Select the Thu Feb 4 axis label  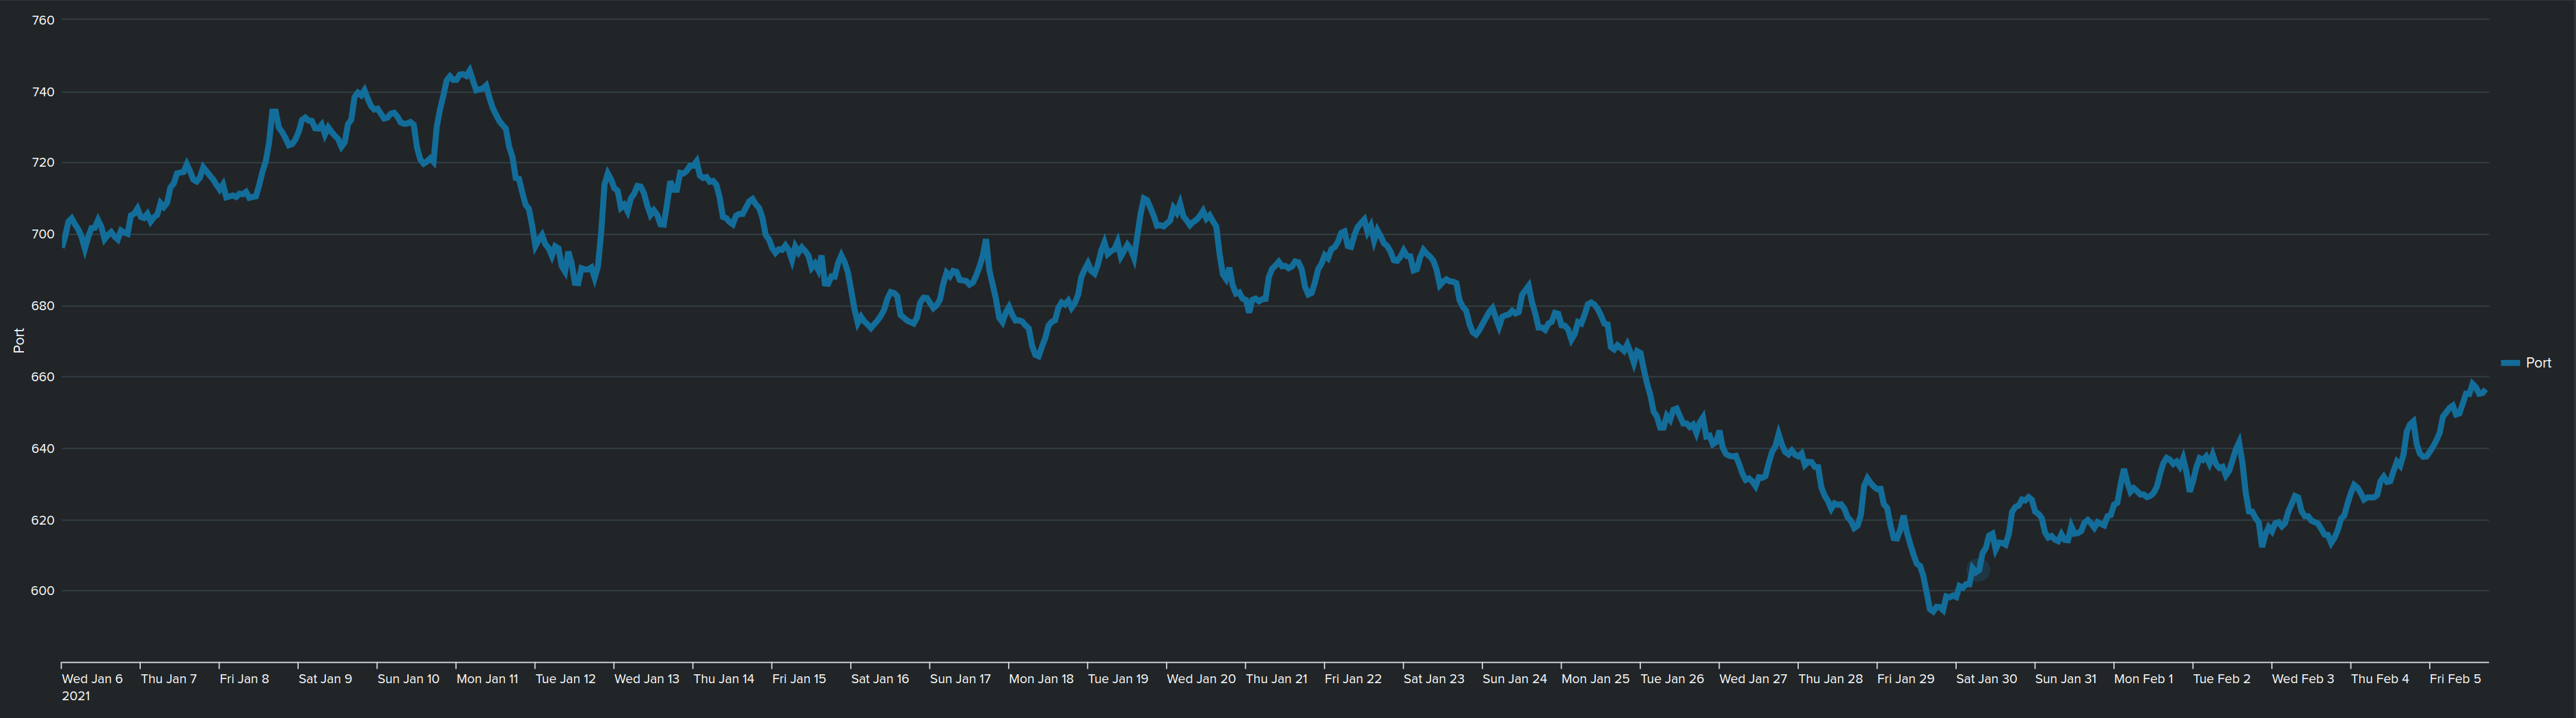click(2380, 679)
